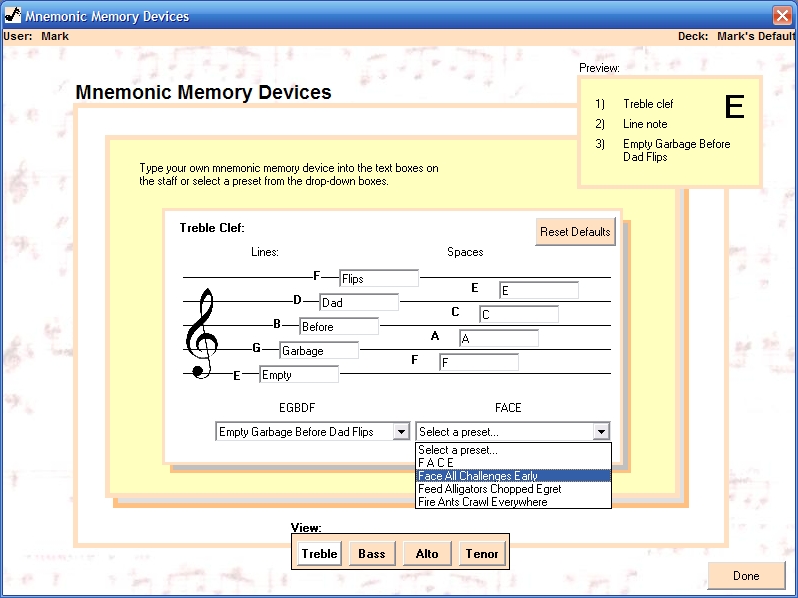Focus the G line text box containing 'Garbage'
The image size is (798, 598).
pyautogui.click(x=319, y=350)
